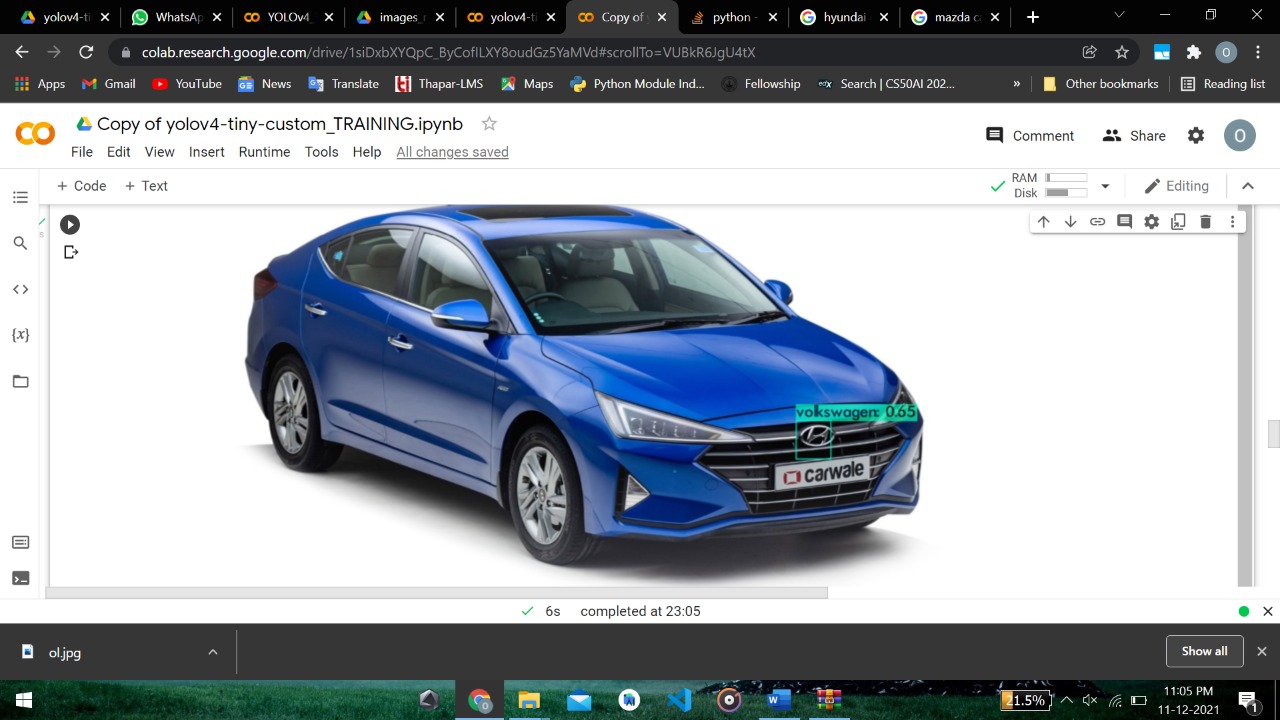
Task: Open the code snippets pane
Action: pos(20,289)
